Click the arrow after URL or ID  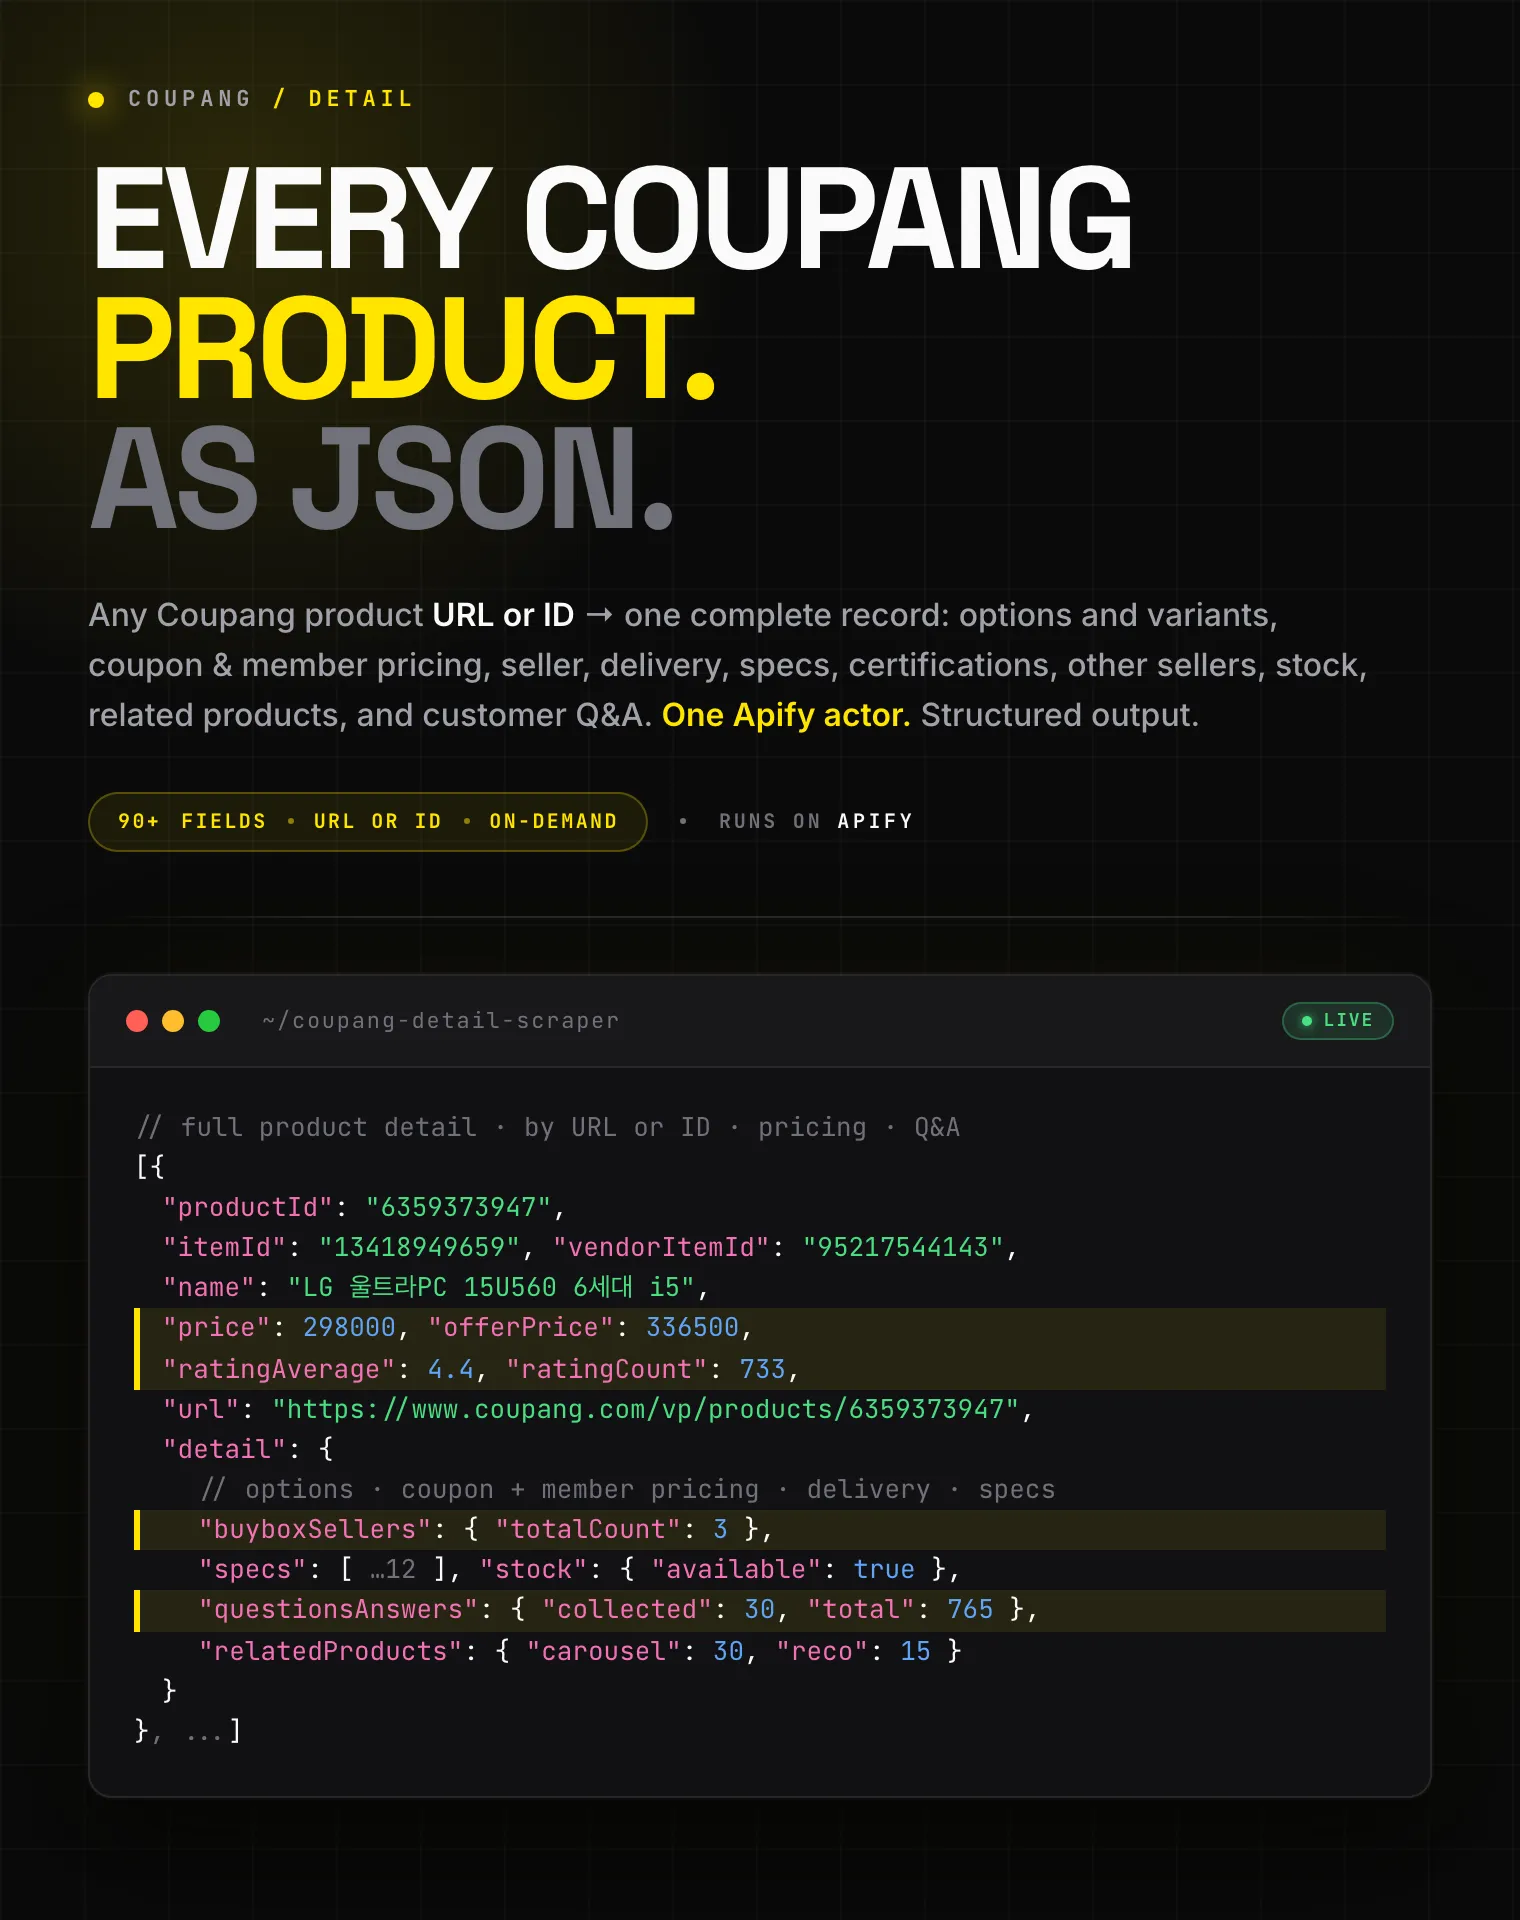coord(599,614)
